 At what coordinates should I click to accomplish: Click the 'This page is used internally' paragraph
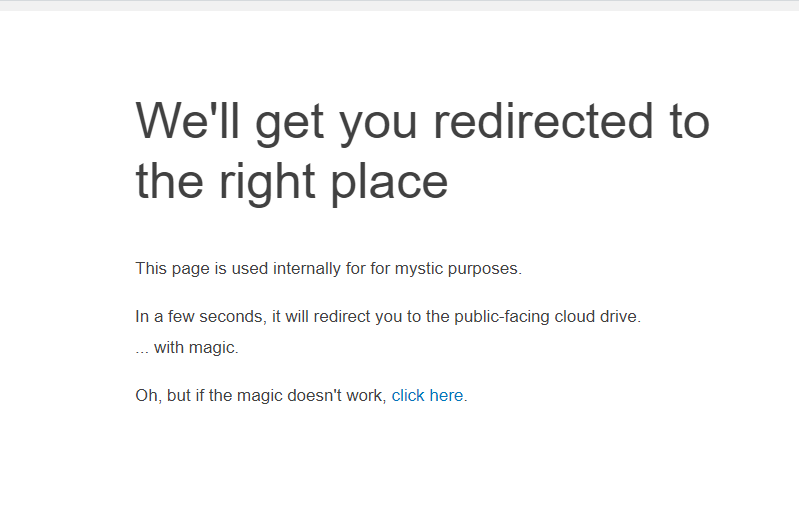click(x=329, y=269)
